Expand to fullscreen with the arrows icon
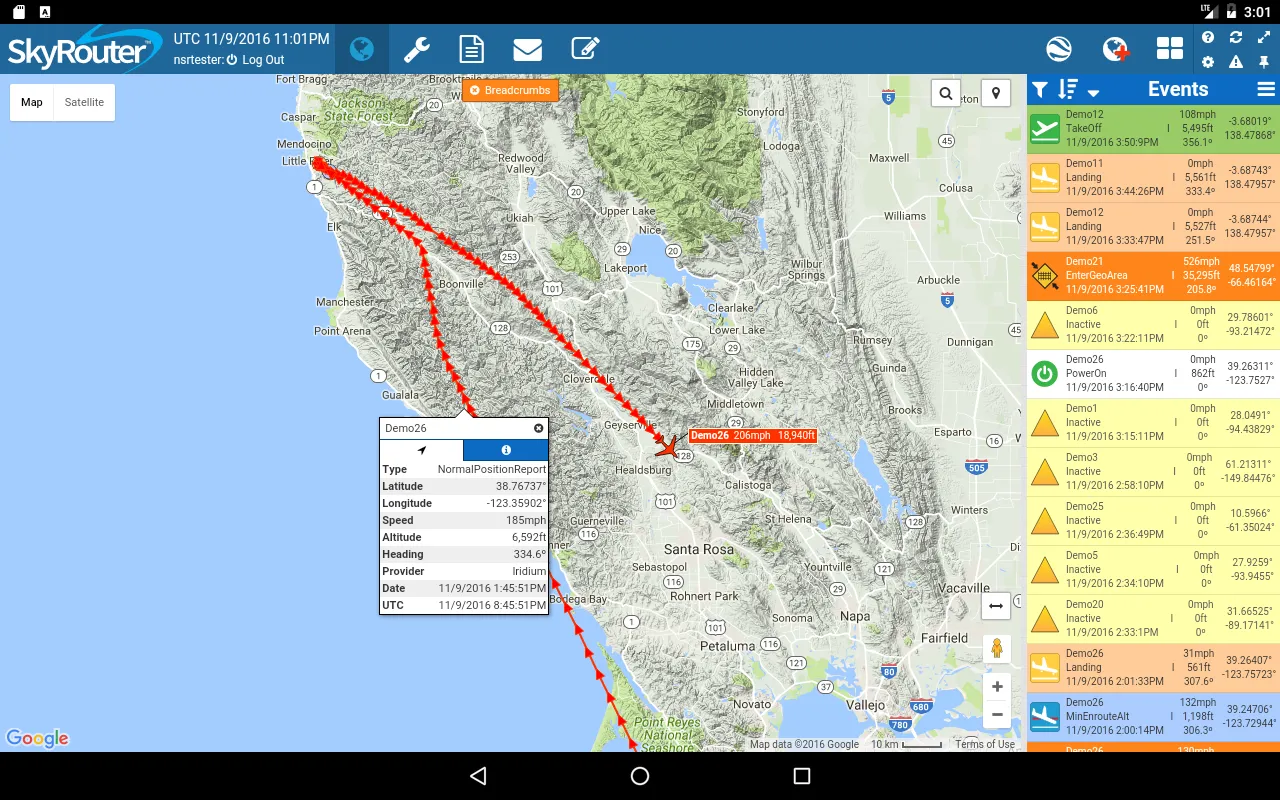The image size is (1280, 800). (1264, 37)
